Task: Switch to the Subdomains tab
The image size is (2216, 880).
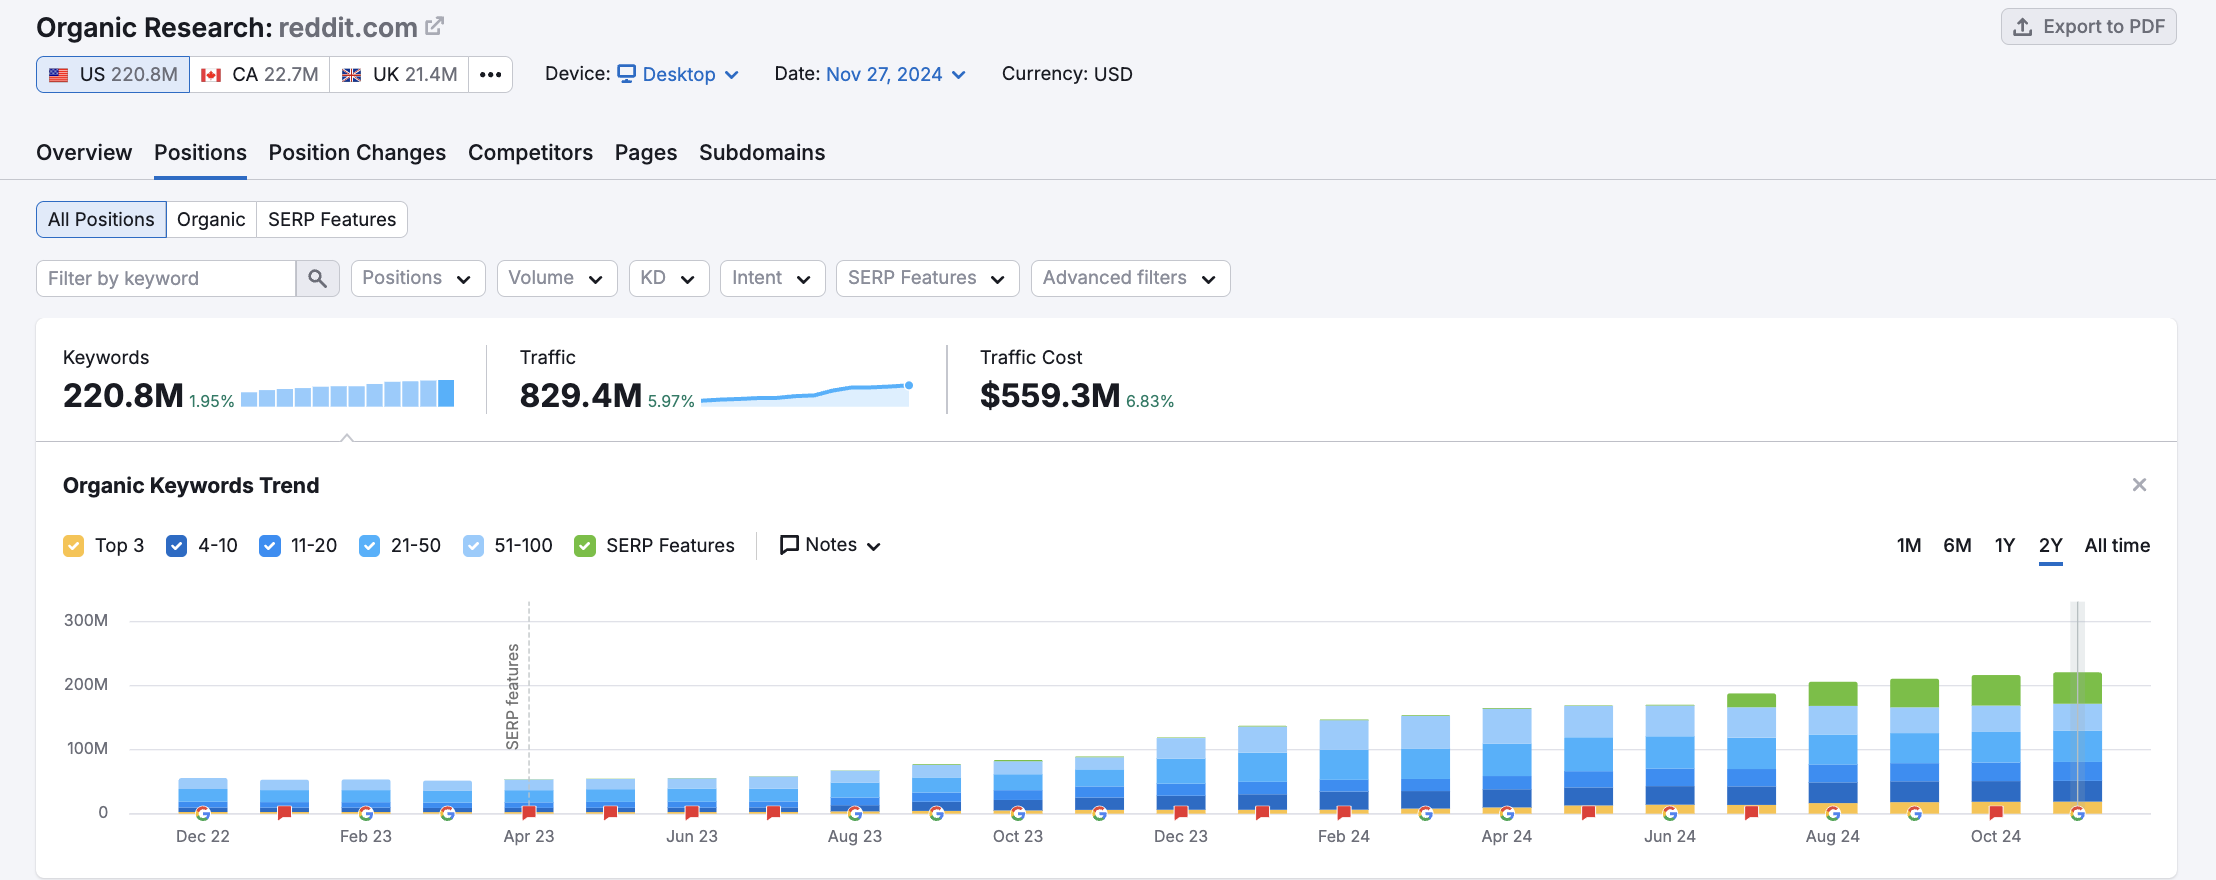Action: [x=762, y=153]
